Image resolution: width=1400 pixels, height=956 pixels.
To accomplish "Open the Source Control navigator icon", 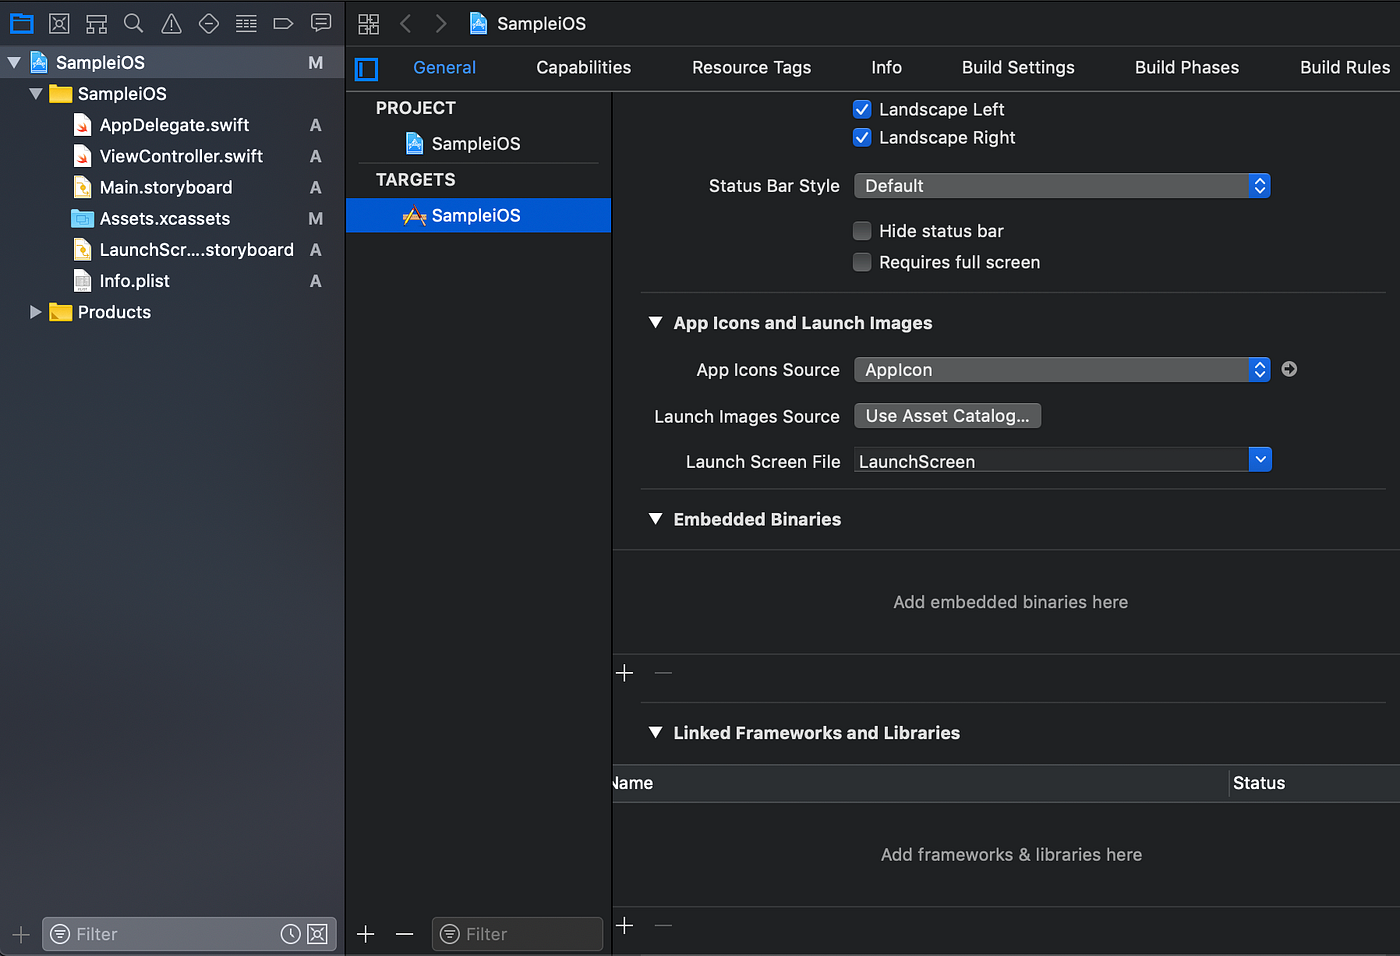I will [x=59, y=23].
